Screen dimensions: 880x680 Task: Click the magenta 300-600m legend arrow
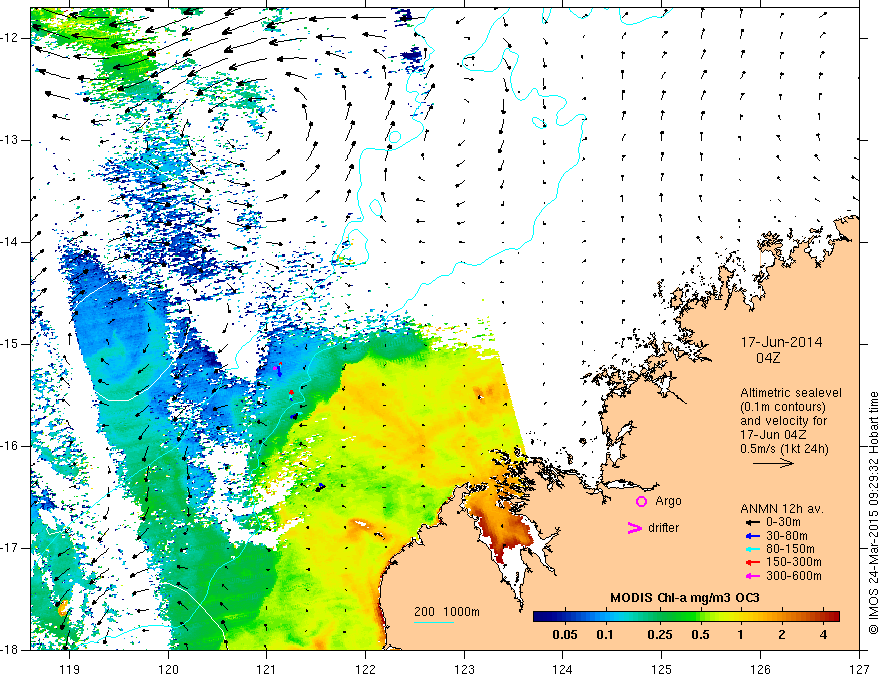[x=752, y=576]
